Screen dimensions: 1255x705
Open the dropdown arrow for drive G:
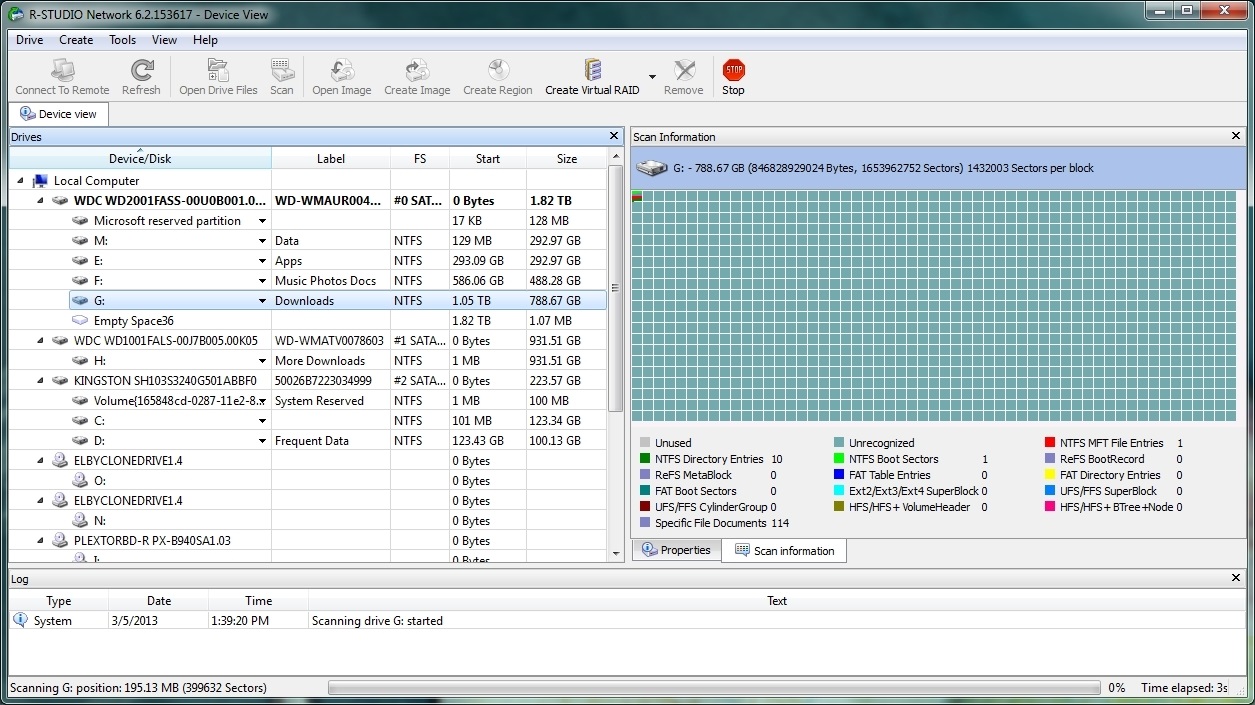[x=262, y=301]
